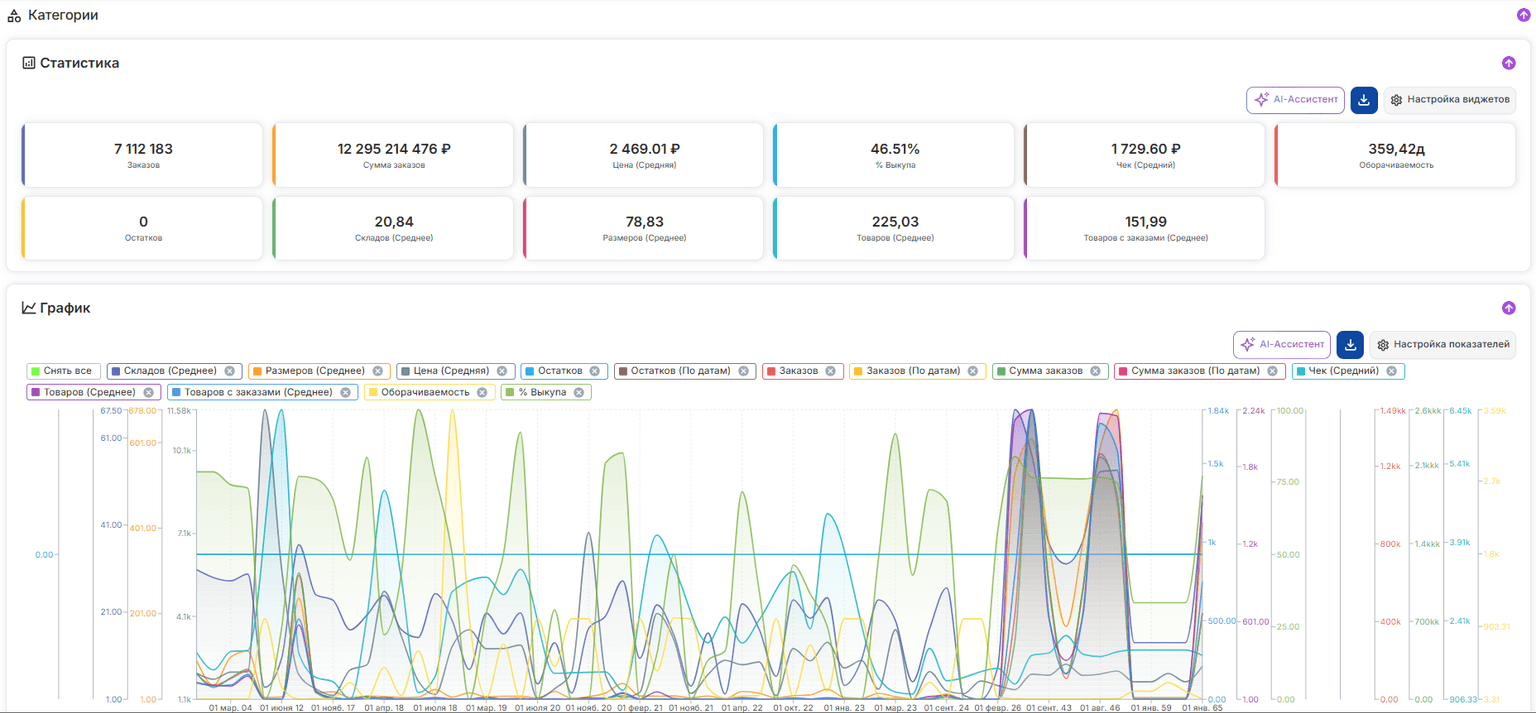Remove the Заказов series via x icon
The image size is (1536, 713).
[x=831, y=371]
